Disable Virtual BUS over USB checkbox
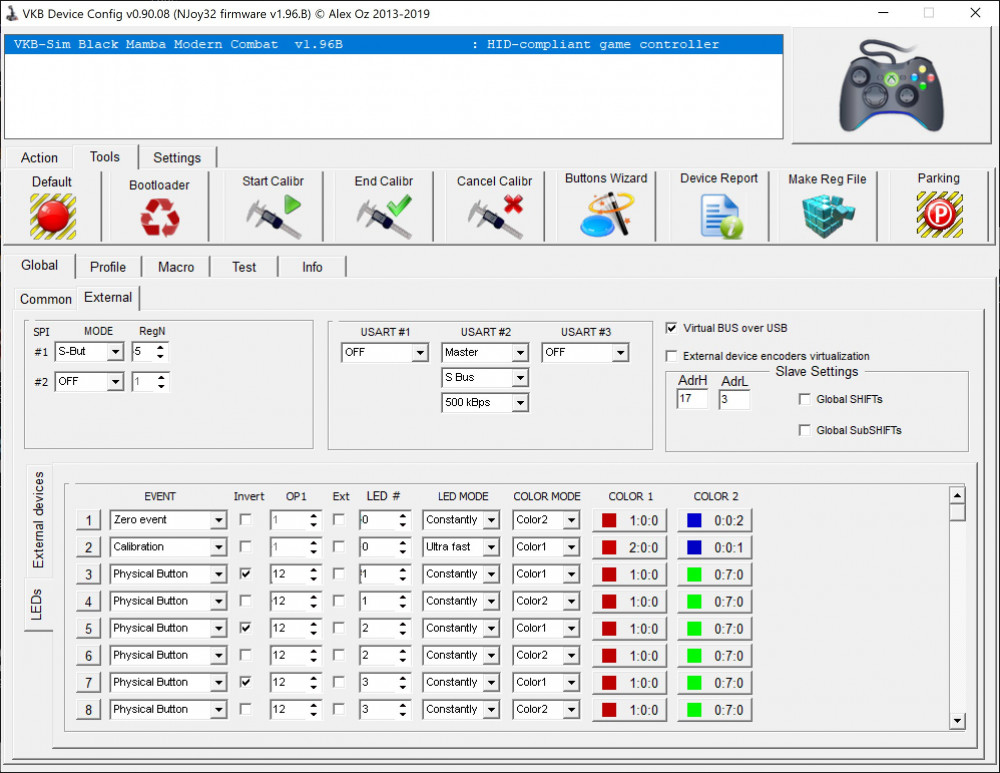1000x773 pixels. (671, 328)
